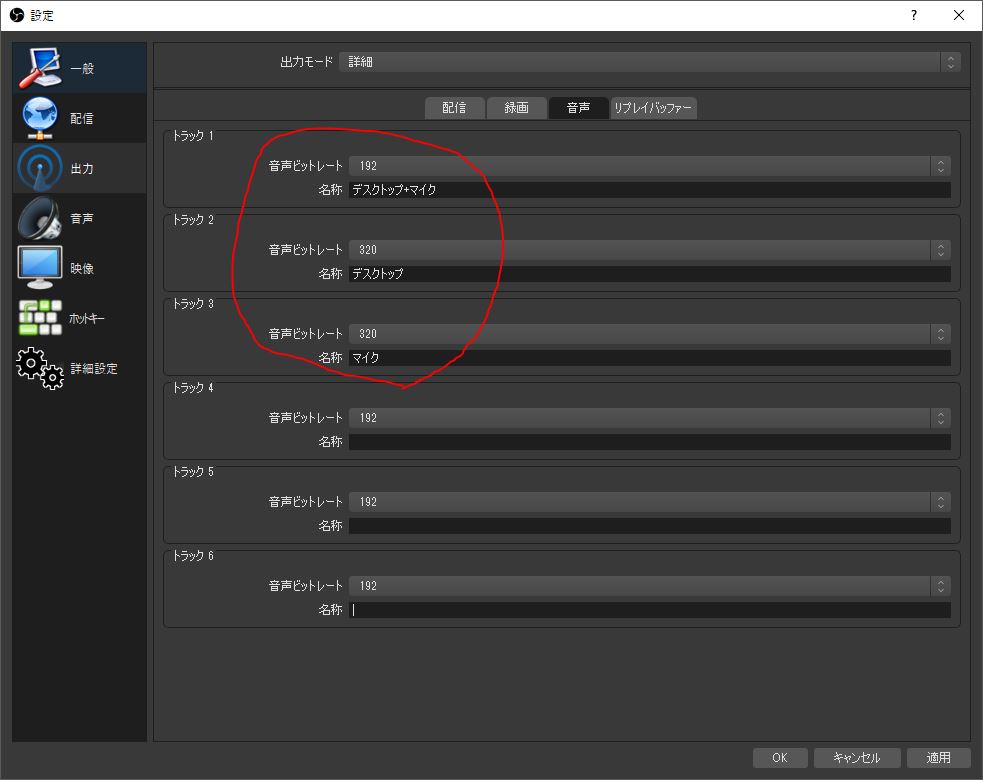Click the empty トラック 4 name field
Image resolution: width=983 pixels, height=780 pixels.
(x=649, y=441)
